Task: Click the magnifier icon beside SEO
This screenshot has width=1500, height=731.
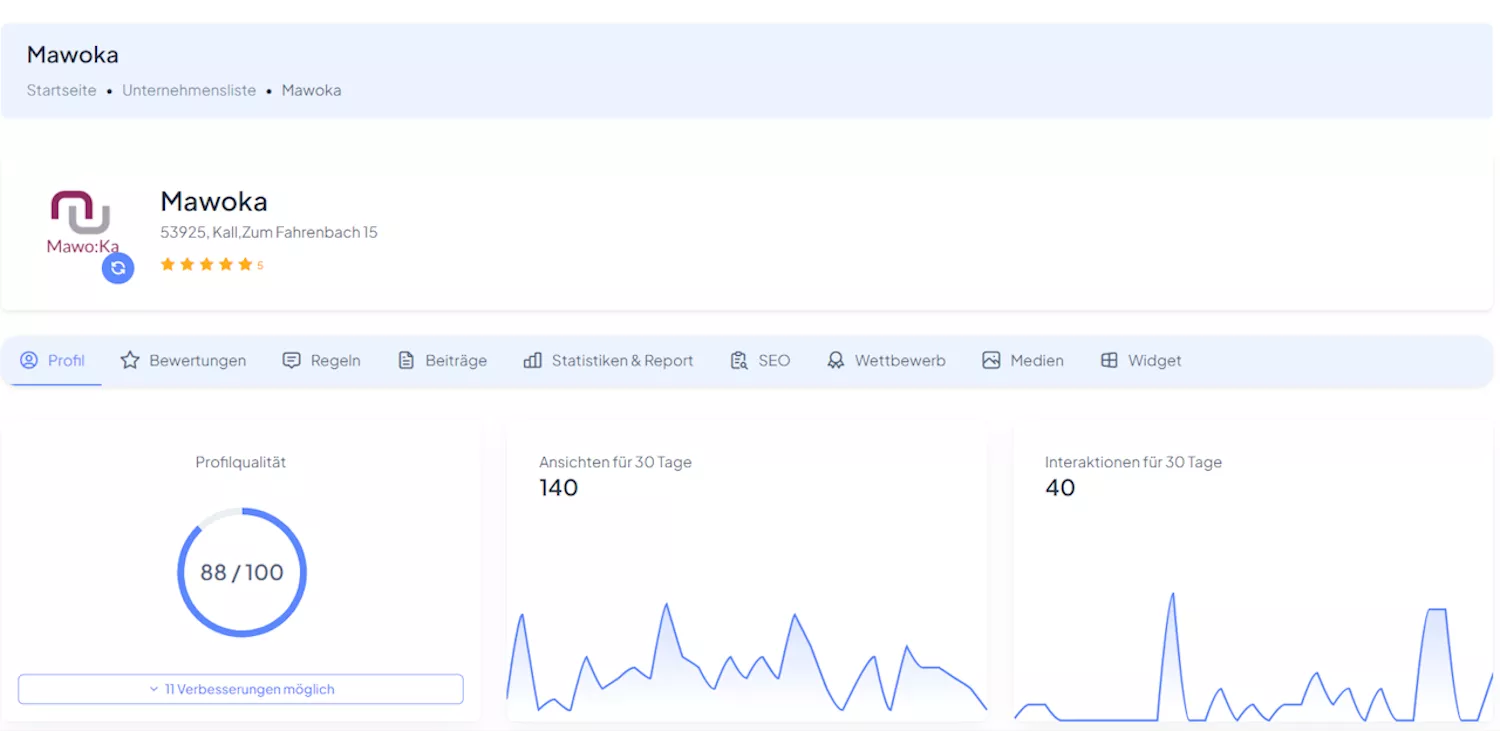Action: 738,360
